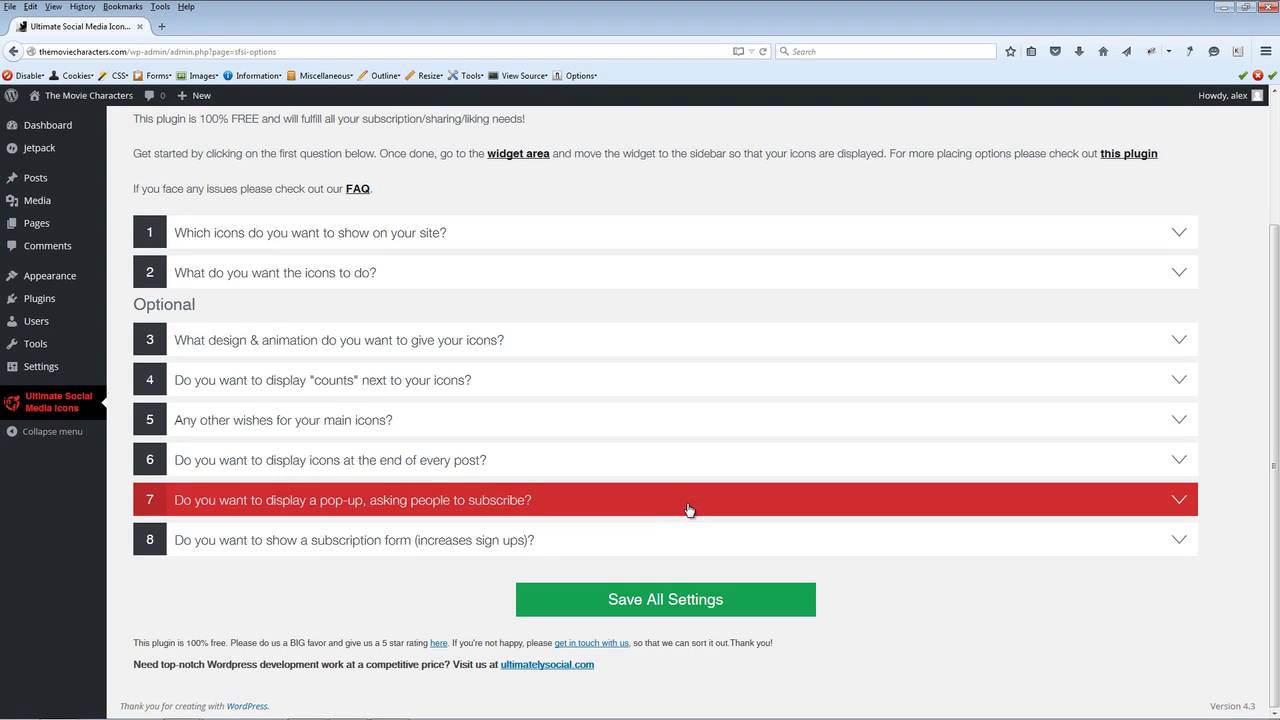The width and height of the screenshot is (1280, 720).
Task: Expand section 4 chevron, display counts
Action: click(x=1179, y=380)
